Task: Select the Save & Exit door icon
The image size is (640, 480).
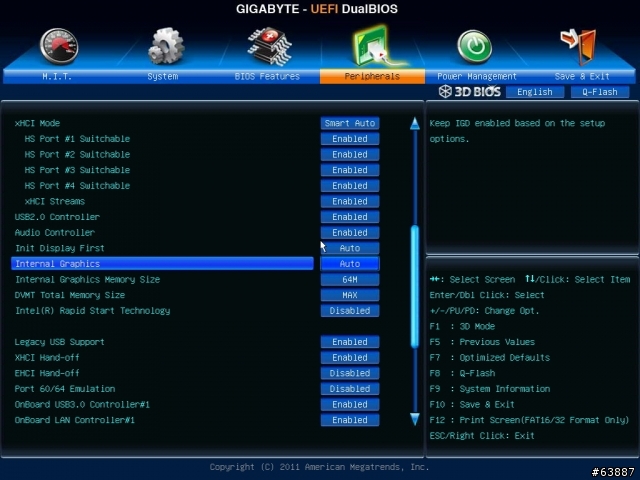Action: tap(579, 47)
